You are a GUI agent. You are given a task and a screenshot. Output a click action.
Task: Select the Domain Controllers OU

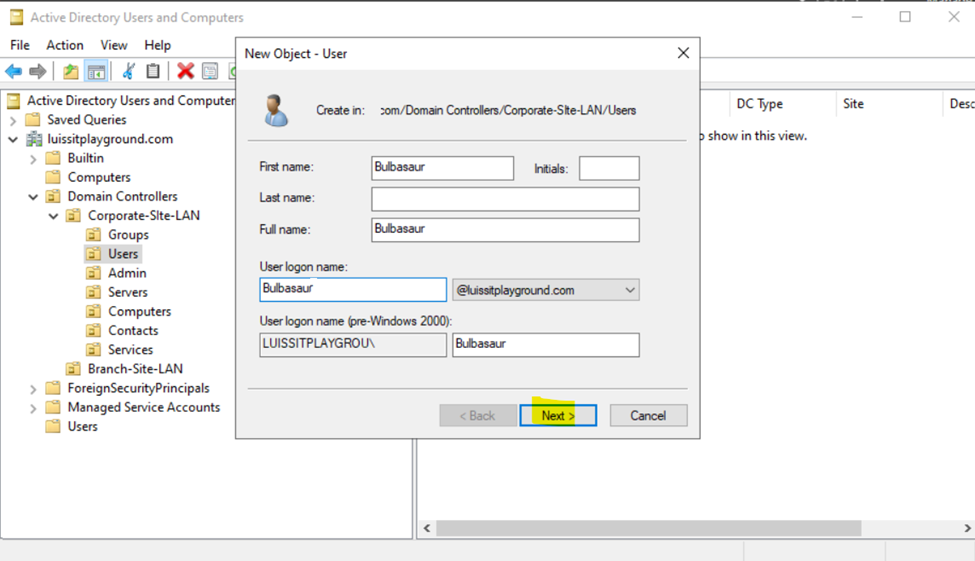click(122, 197)
